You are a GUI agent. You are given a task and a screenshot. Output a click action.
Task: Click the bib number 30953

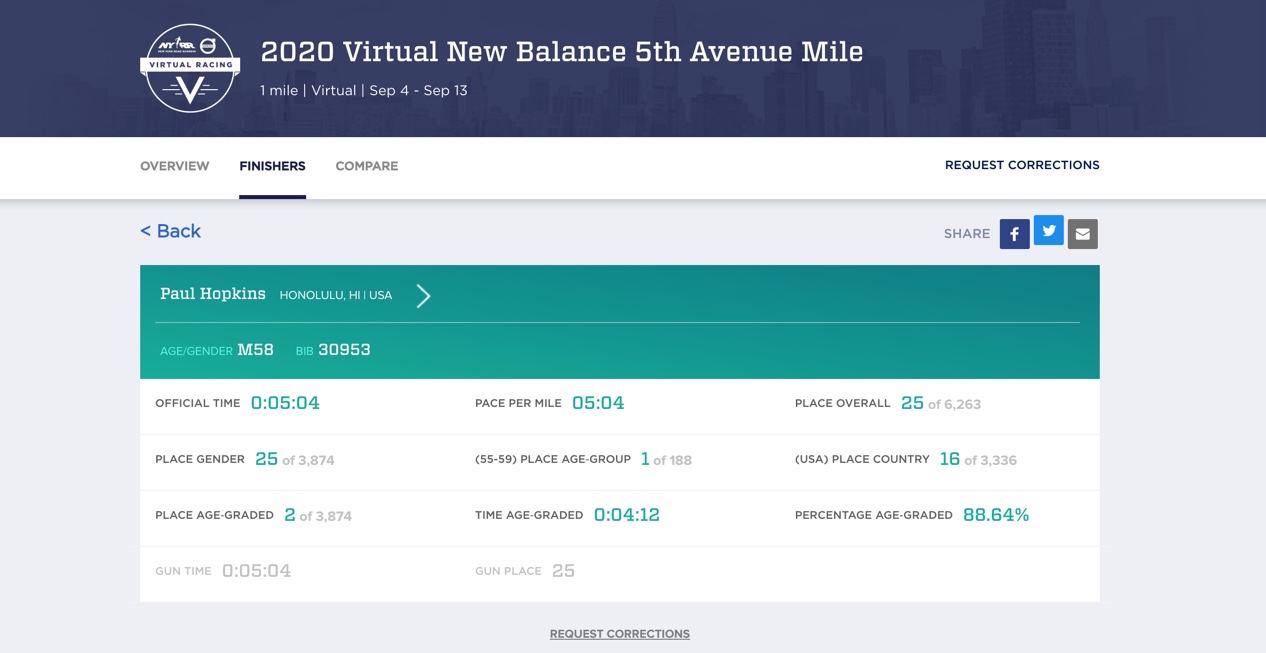(345, 350)
